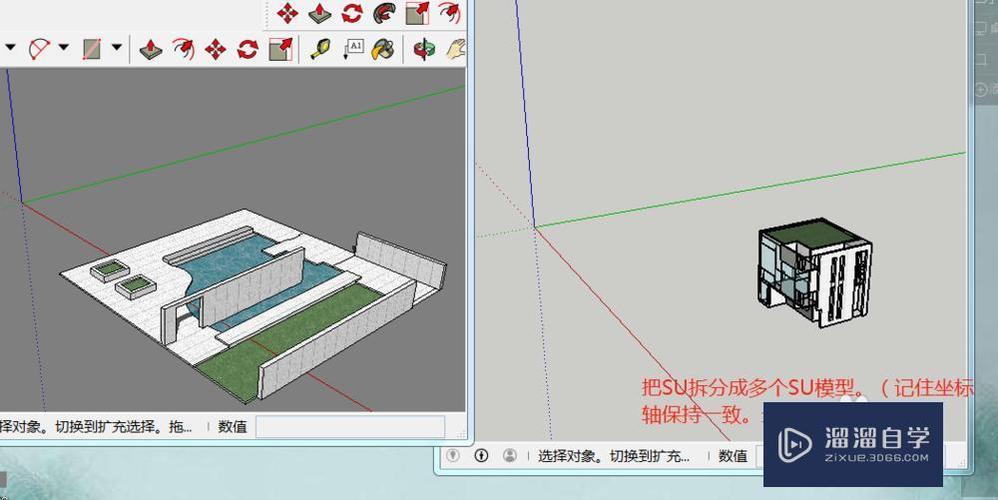Select the Move tool in lower toolbar
This screenshot has height=500, width=998.
point(215,48)
